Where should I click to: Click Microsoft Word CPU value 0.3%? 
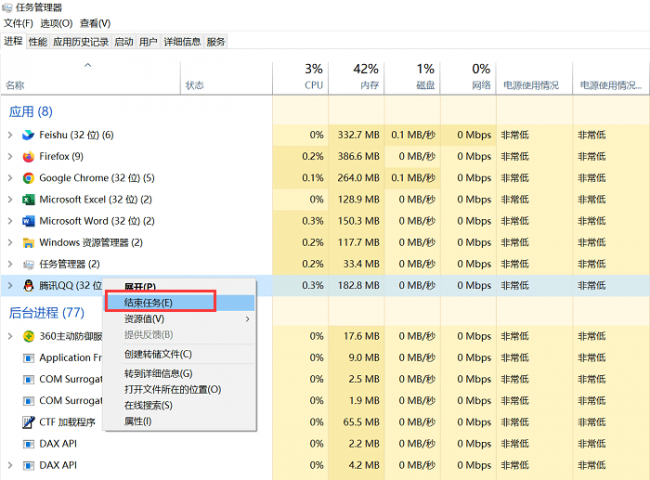pos(313,221)
